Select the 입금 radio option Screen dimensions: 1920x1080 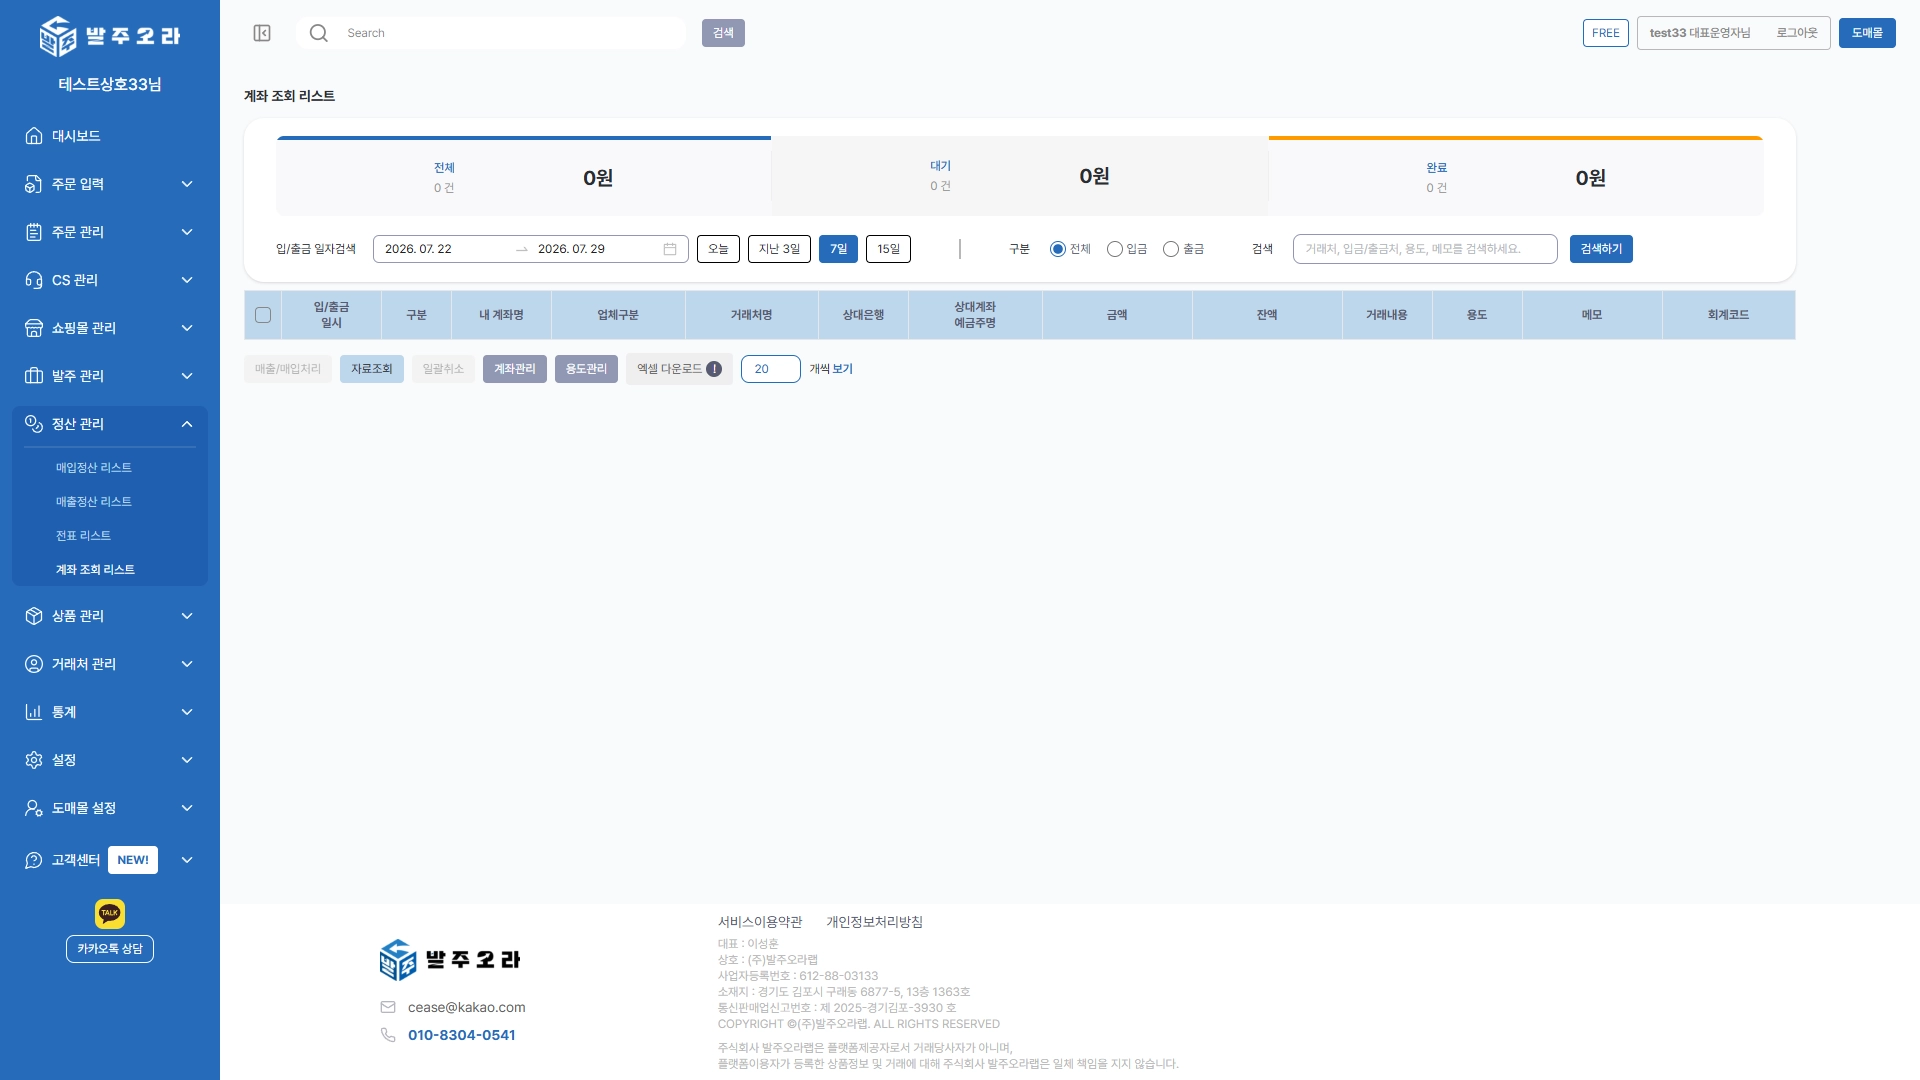click(1115, 249)
